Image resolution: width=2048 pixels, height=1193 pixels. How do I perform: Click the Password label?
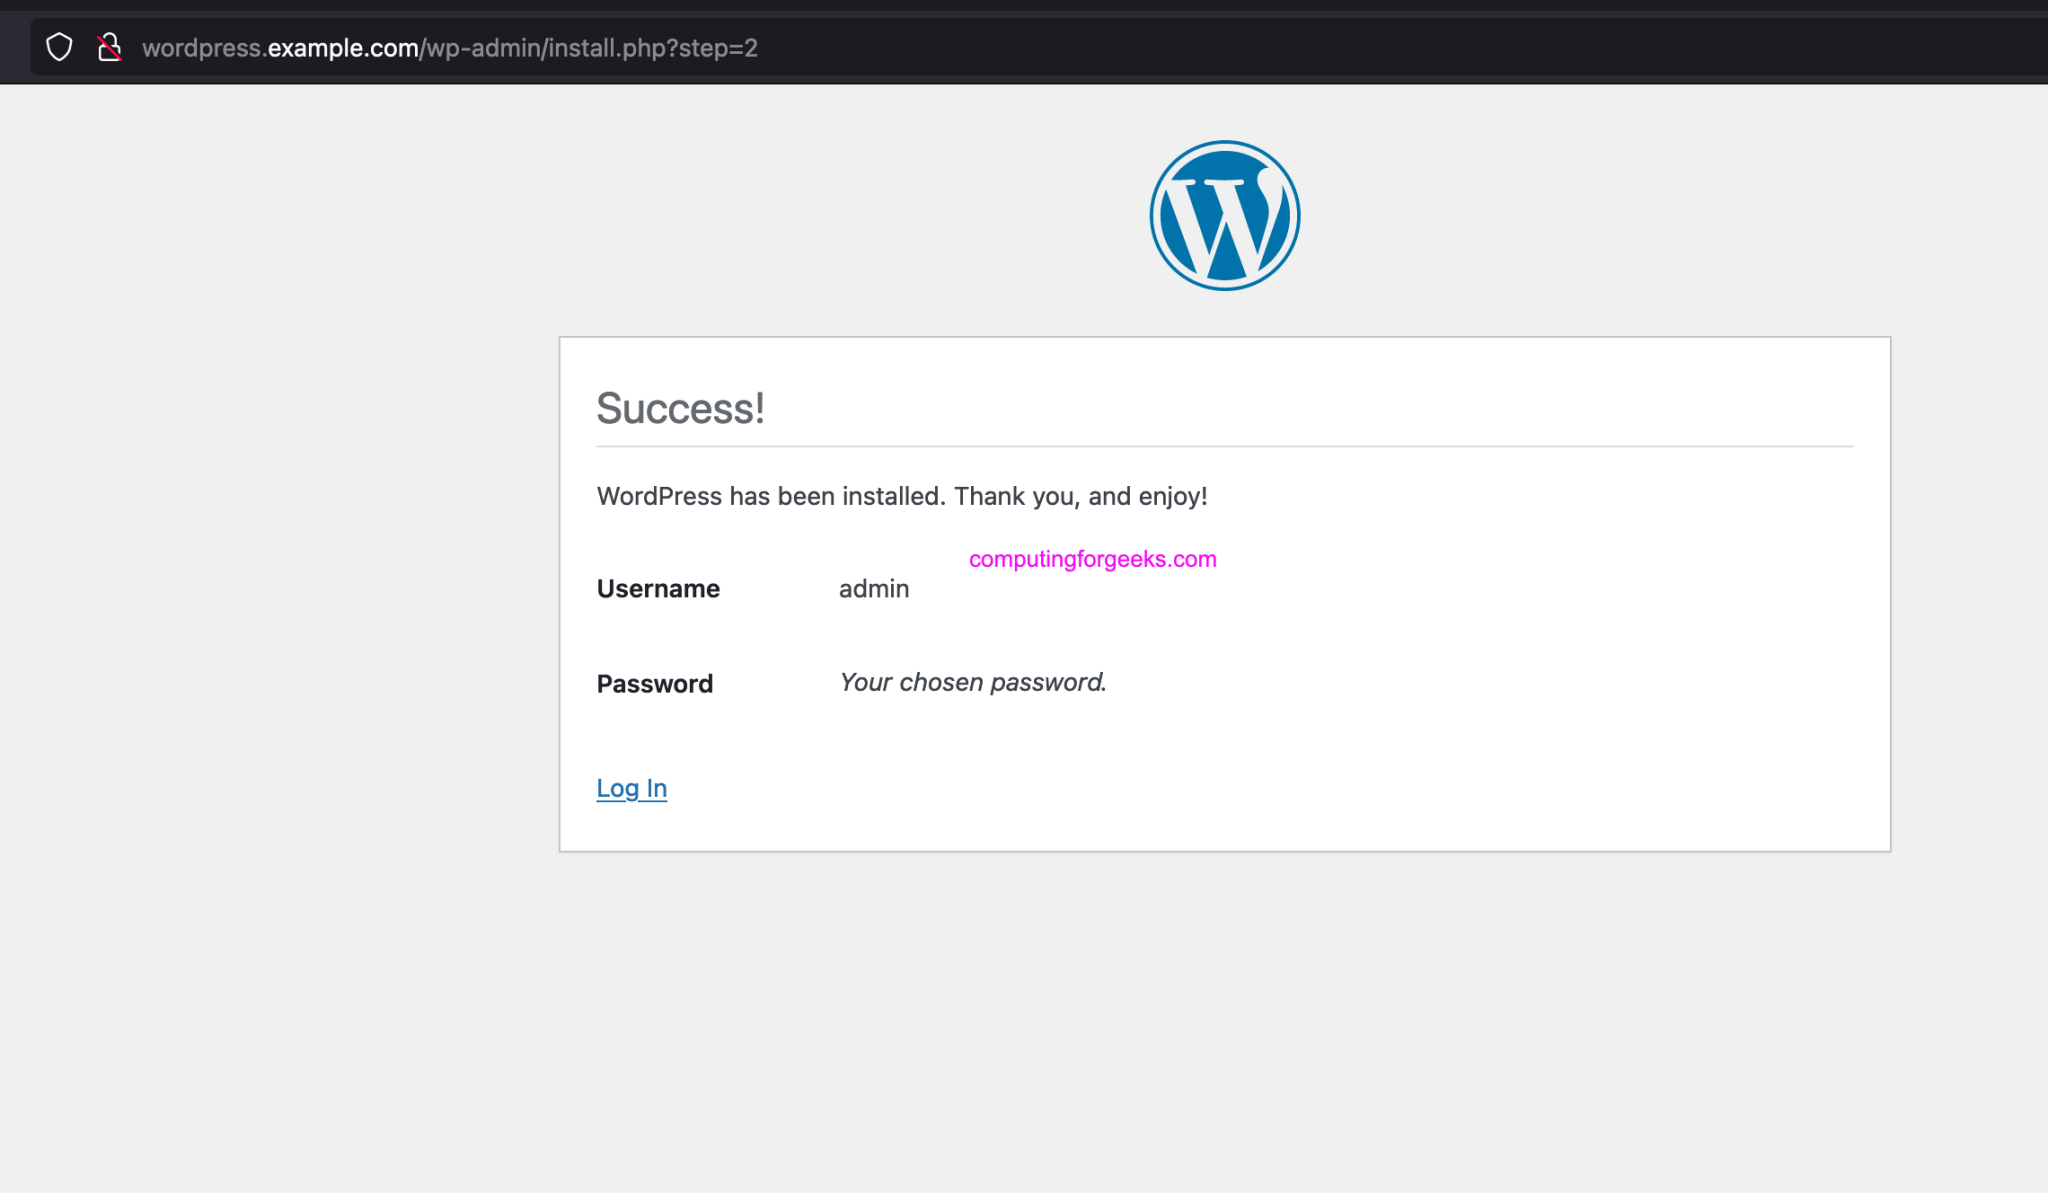654,684
